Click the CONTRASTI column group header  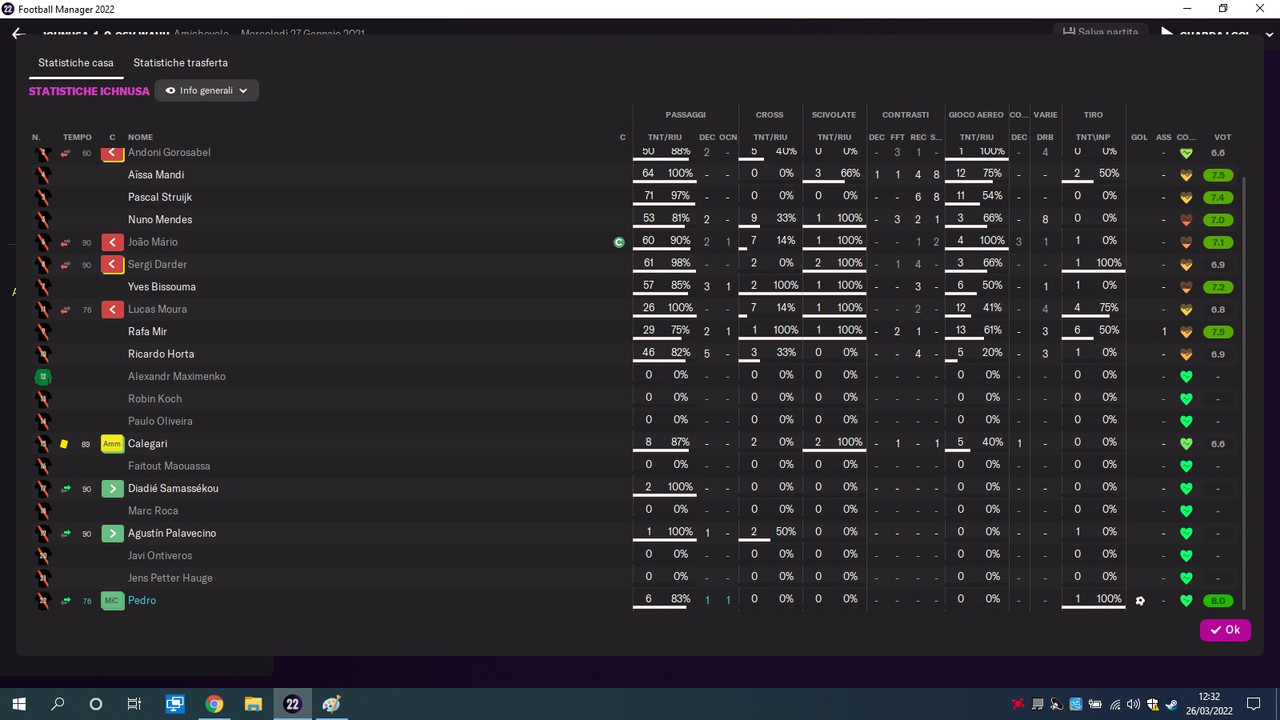coord(906,115)
